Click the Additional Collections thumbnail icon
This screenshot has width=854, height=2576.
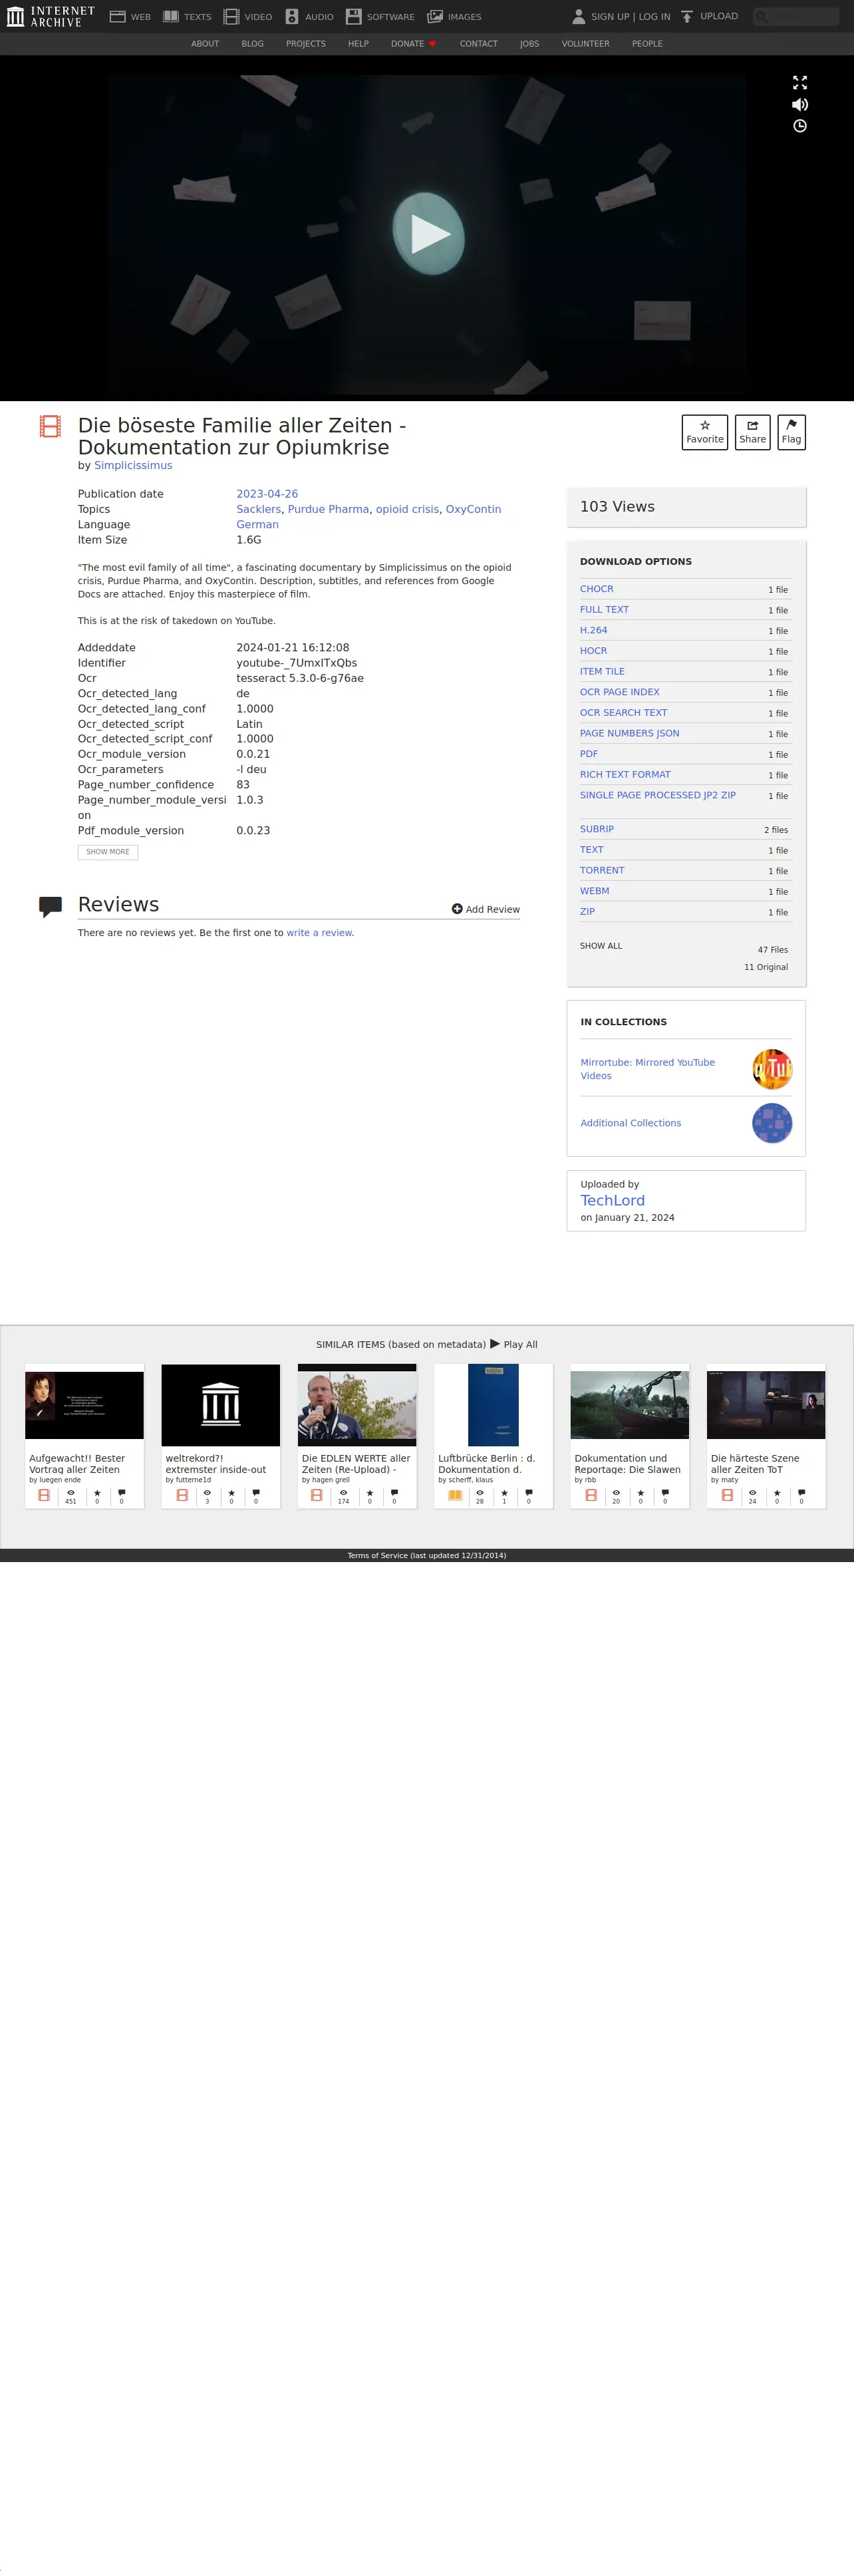pyautogui.click(x=772, y=1123)
